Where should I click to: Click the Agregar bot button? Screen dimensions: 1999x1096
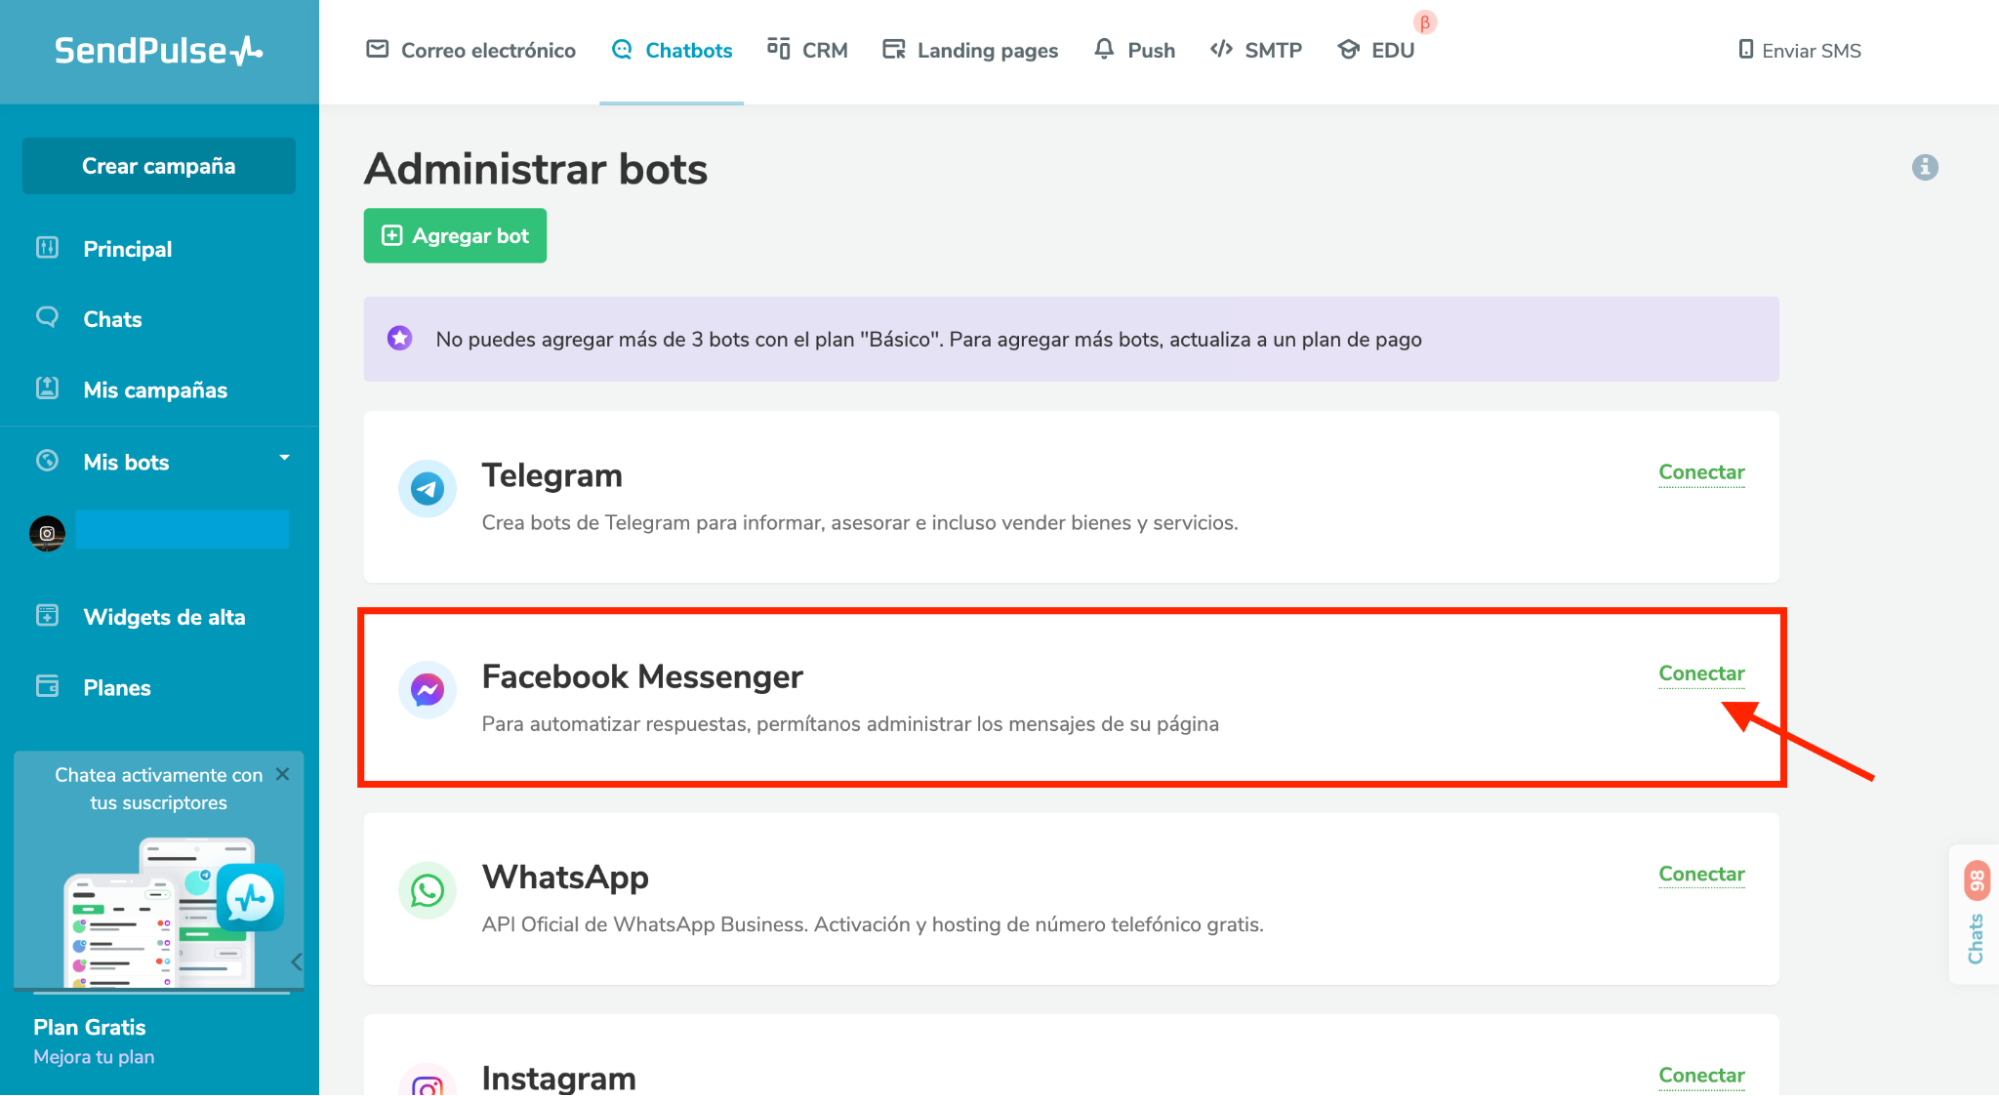click(x=455, y=236)
